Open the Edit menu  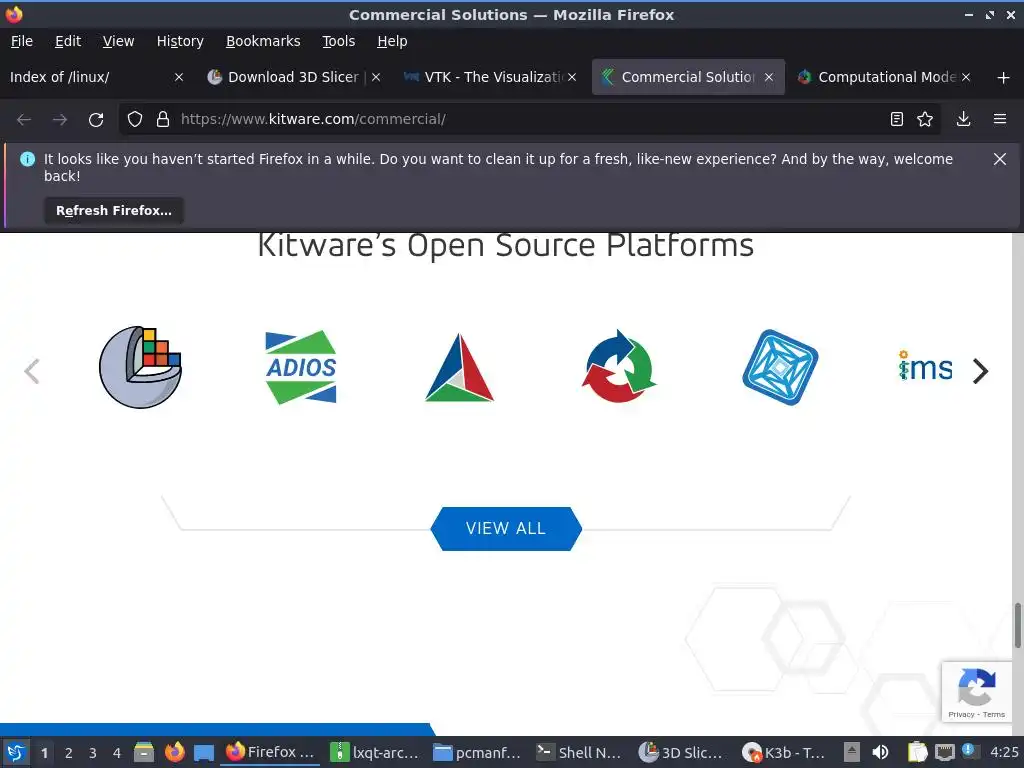click(x=68, y=41)
